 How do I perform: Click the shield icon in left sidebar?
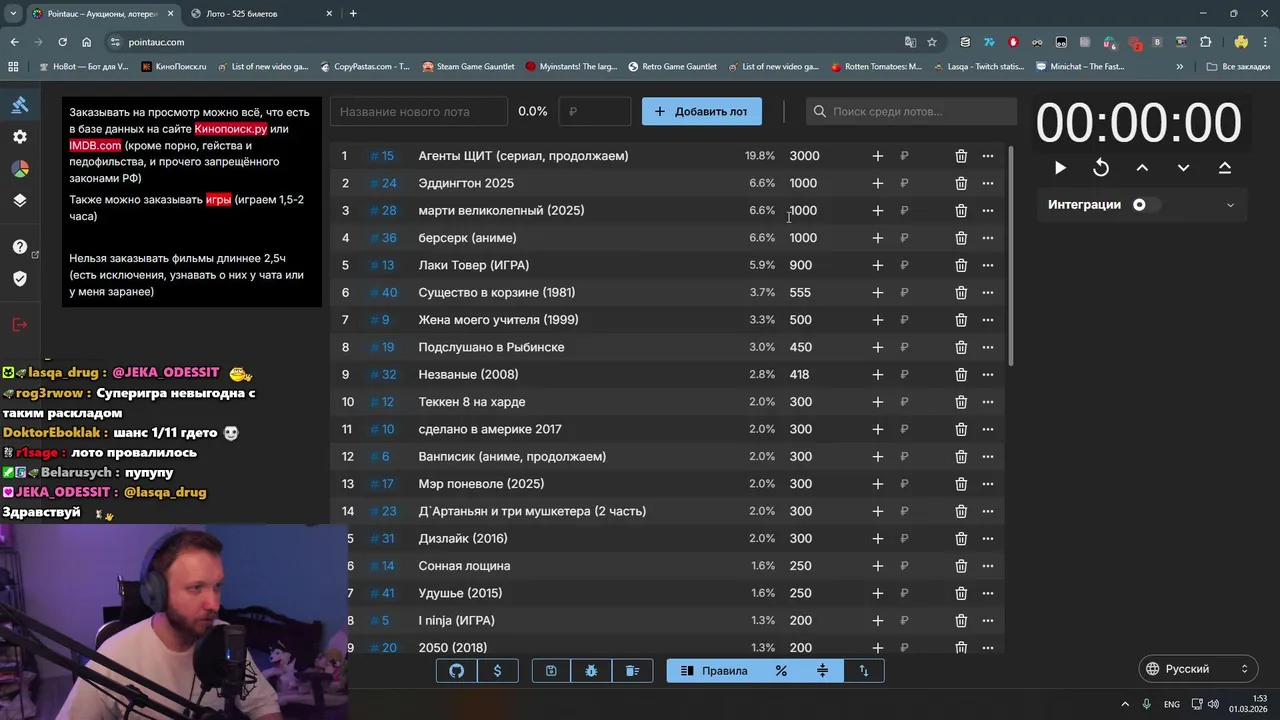pyautogui.click(x=20, y=278)
